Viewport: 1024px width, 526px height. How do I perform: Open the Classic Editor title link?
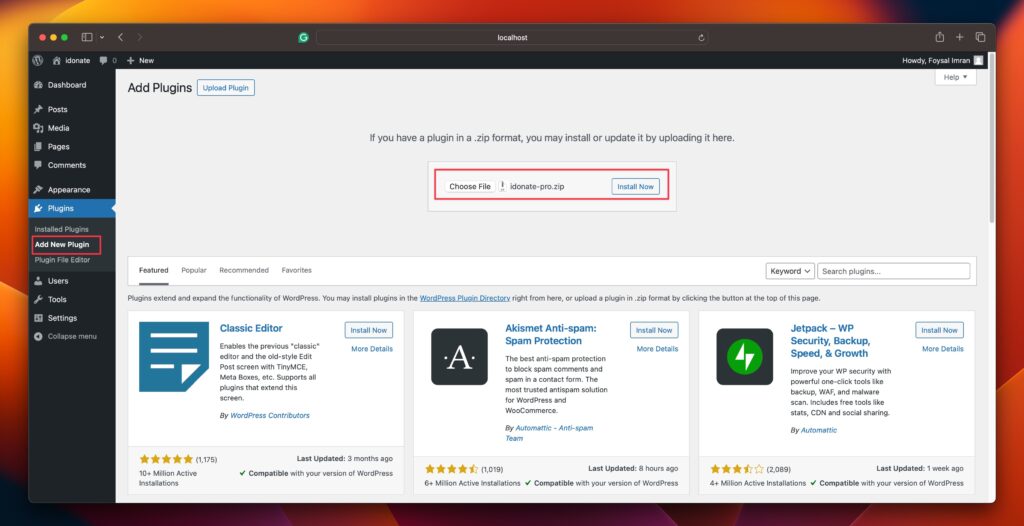click(x=251, y=328)
